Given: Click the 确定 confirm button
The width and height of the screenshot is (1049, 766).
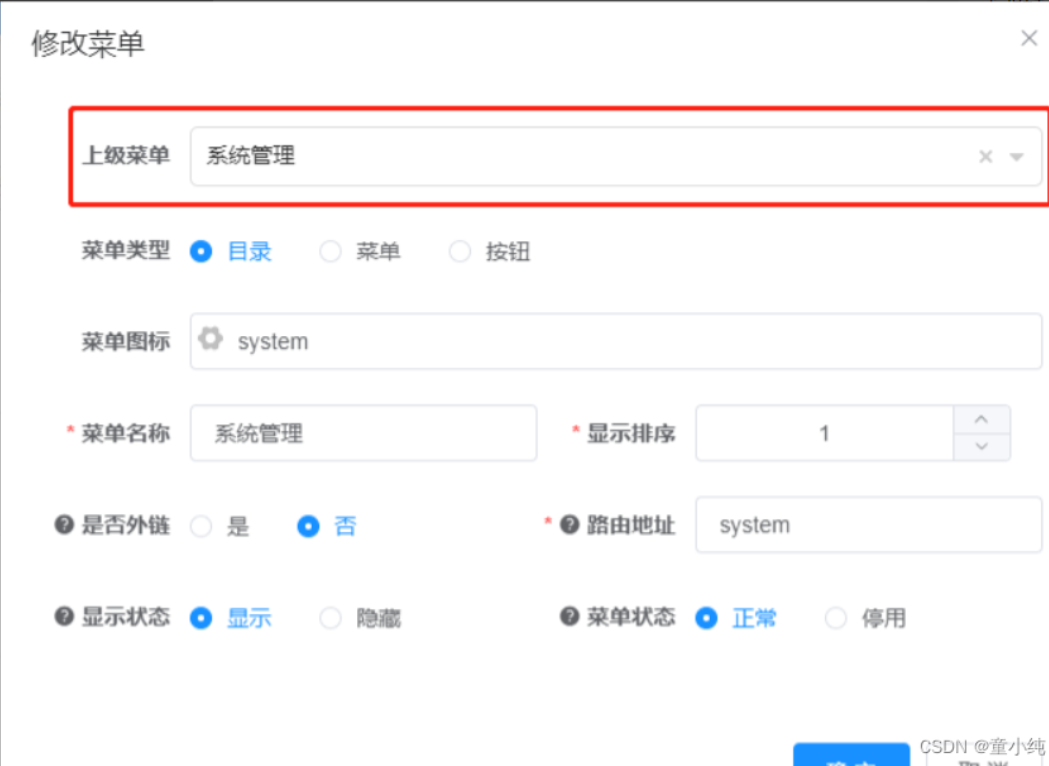Looking at the screenshot, I should coord(851,757).
